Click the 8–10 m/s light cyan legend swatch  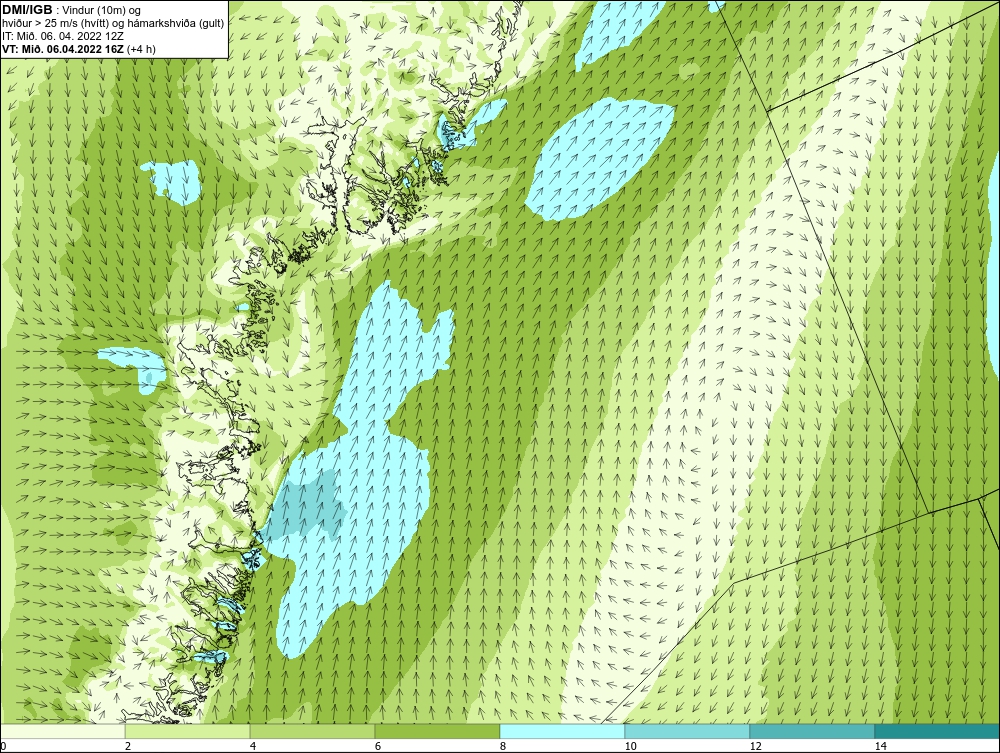pyautogui.click(x=562, y=731)
